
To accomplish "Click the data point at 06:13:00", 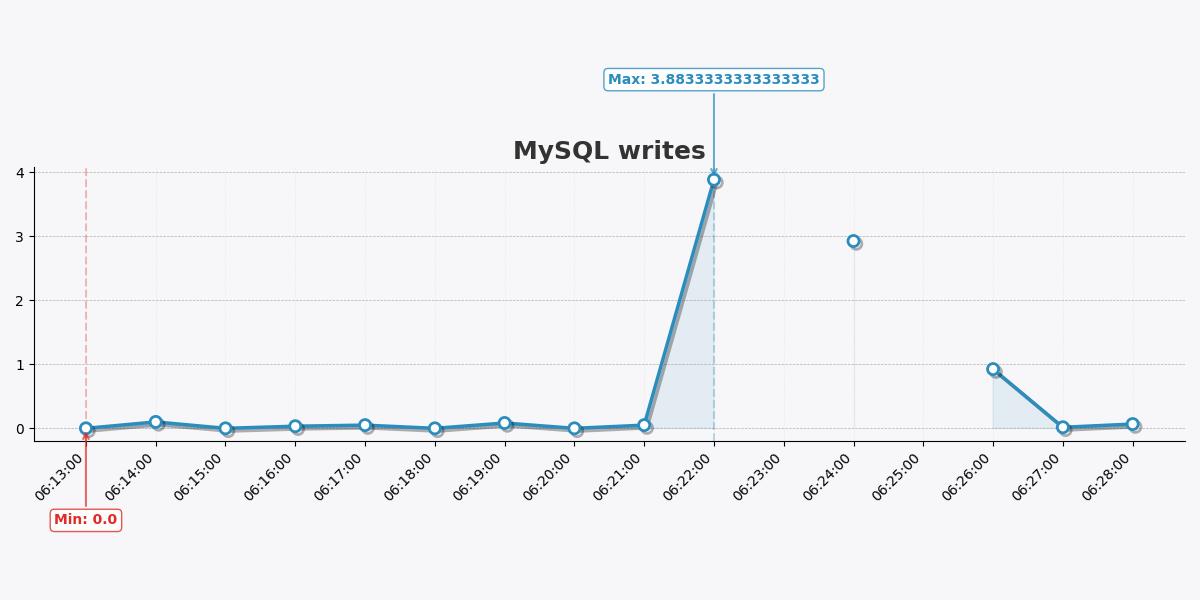I will (86, 428).
